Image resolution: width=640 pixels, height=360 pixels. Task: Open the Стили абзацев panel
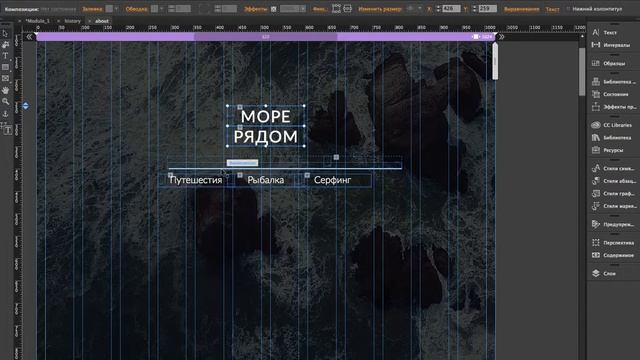point(613,181)
